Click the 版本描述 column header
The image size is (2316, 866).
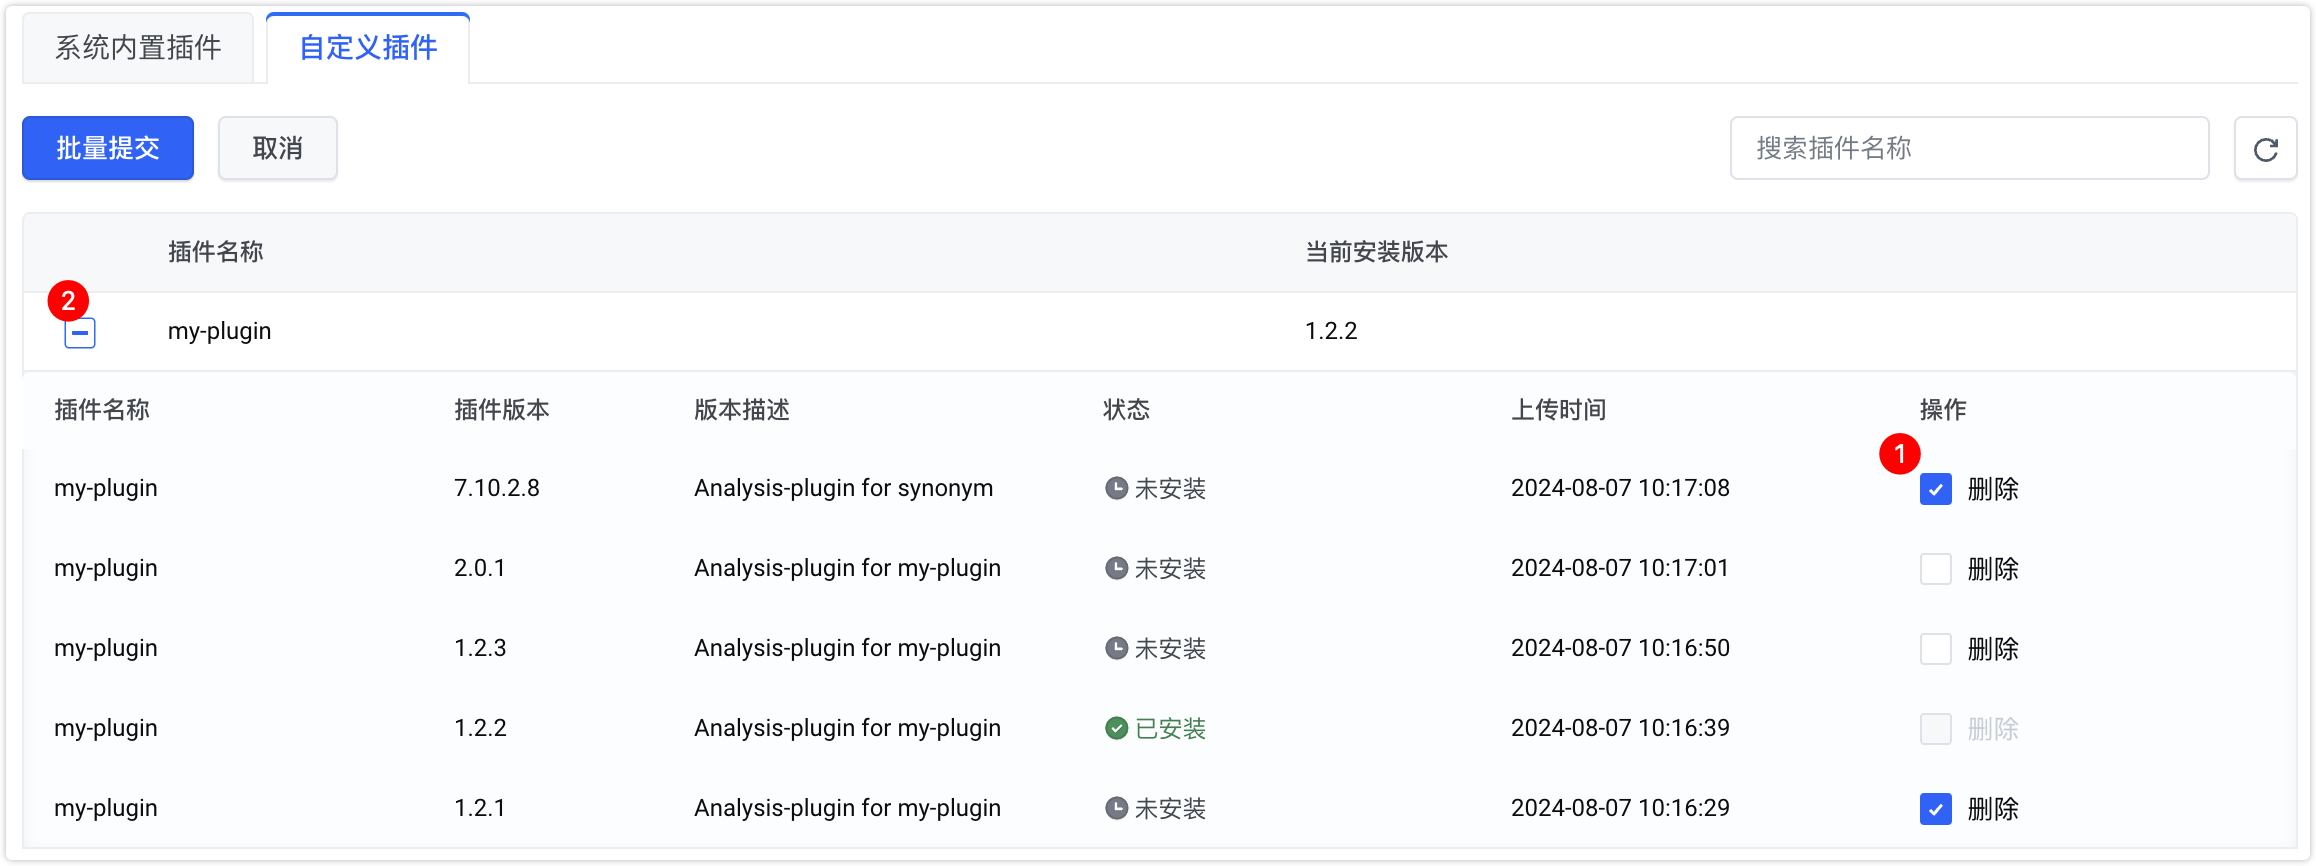point(742,410)
